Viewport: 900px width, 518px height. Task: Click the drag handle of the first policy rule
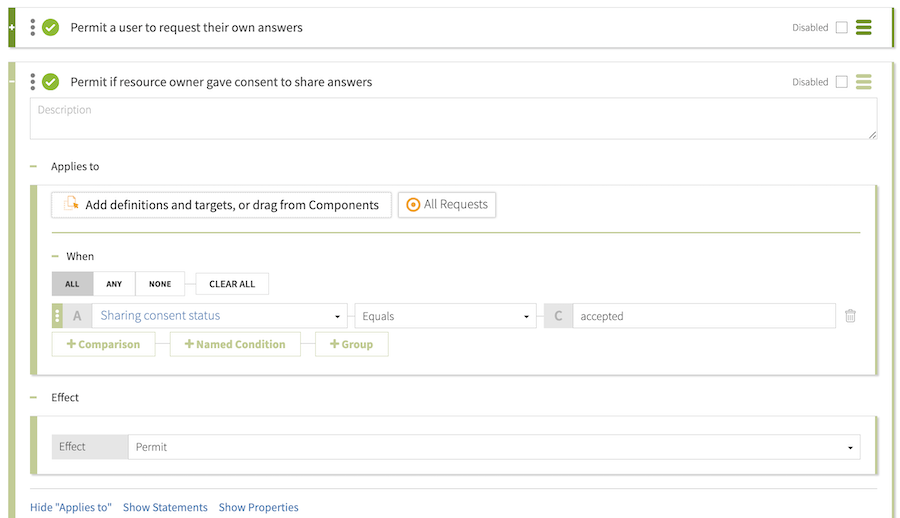pos(32,27)
